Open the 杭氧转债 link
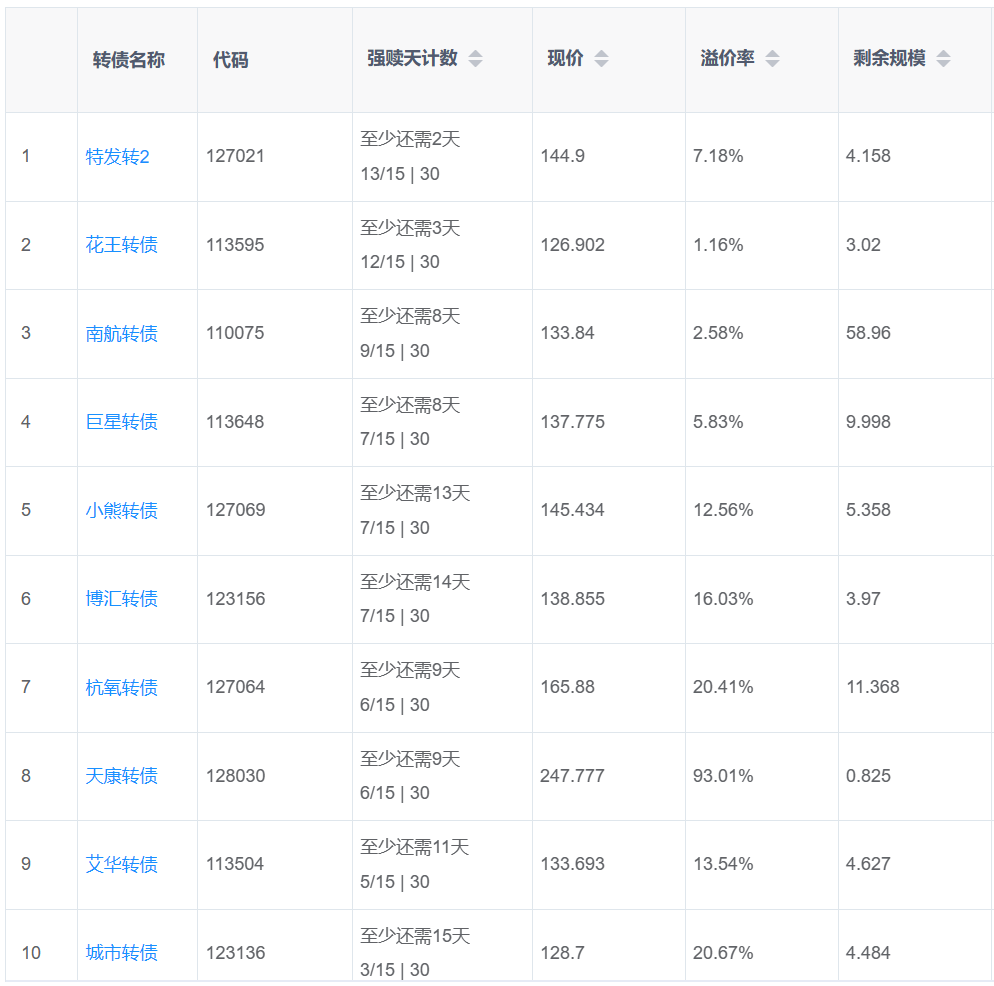 pos(121,688)
